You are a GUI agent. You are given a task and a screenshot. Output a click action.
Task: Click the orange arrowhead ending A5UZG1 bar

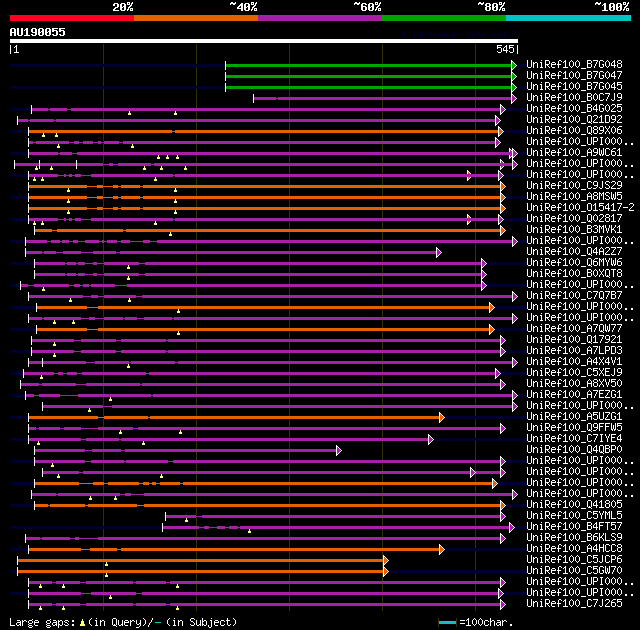click(442, 417)
